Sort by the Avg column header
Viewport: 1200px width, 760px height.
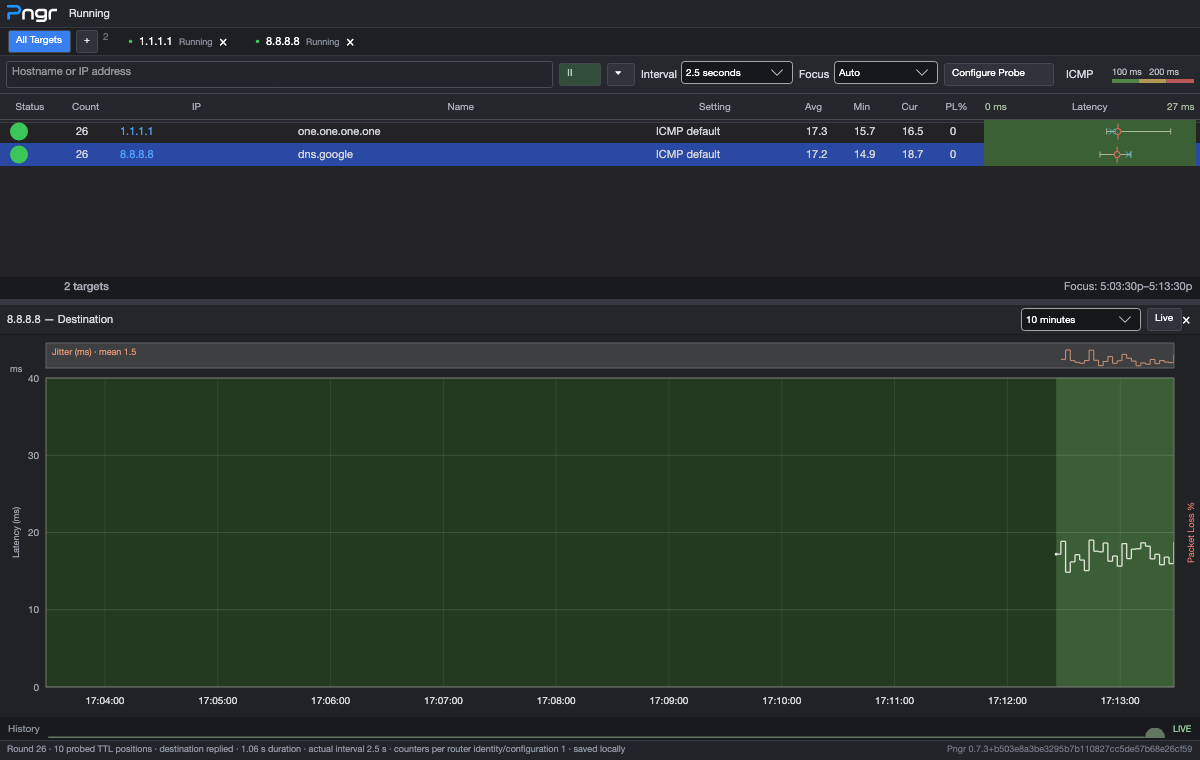click(813, 107)
